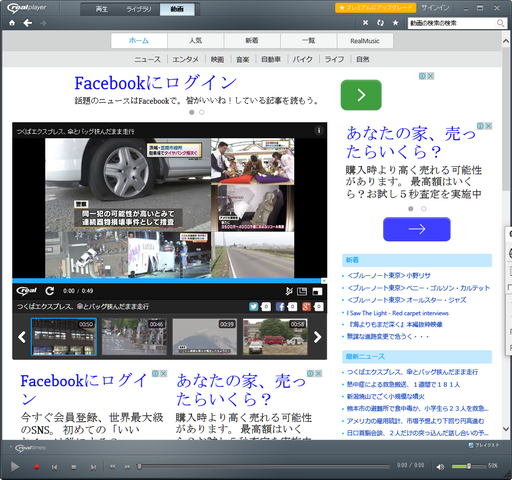This screenshot has width=512, height=480.
Task: Open the RealMusic tab
Action: click(x=365, y=41)
